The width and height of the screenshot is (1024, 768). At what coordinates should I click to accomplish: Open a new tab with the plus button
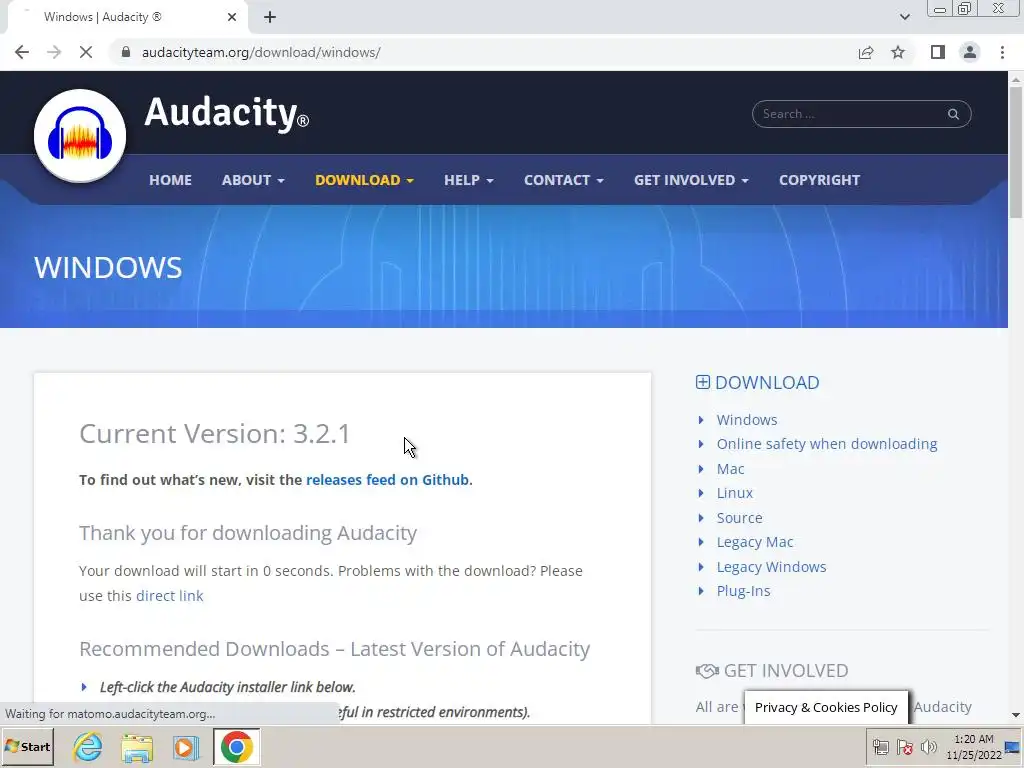click(270, 17)
